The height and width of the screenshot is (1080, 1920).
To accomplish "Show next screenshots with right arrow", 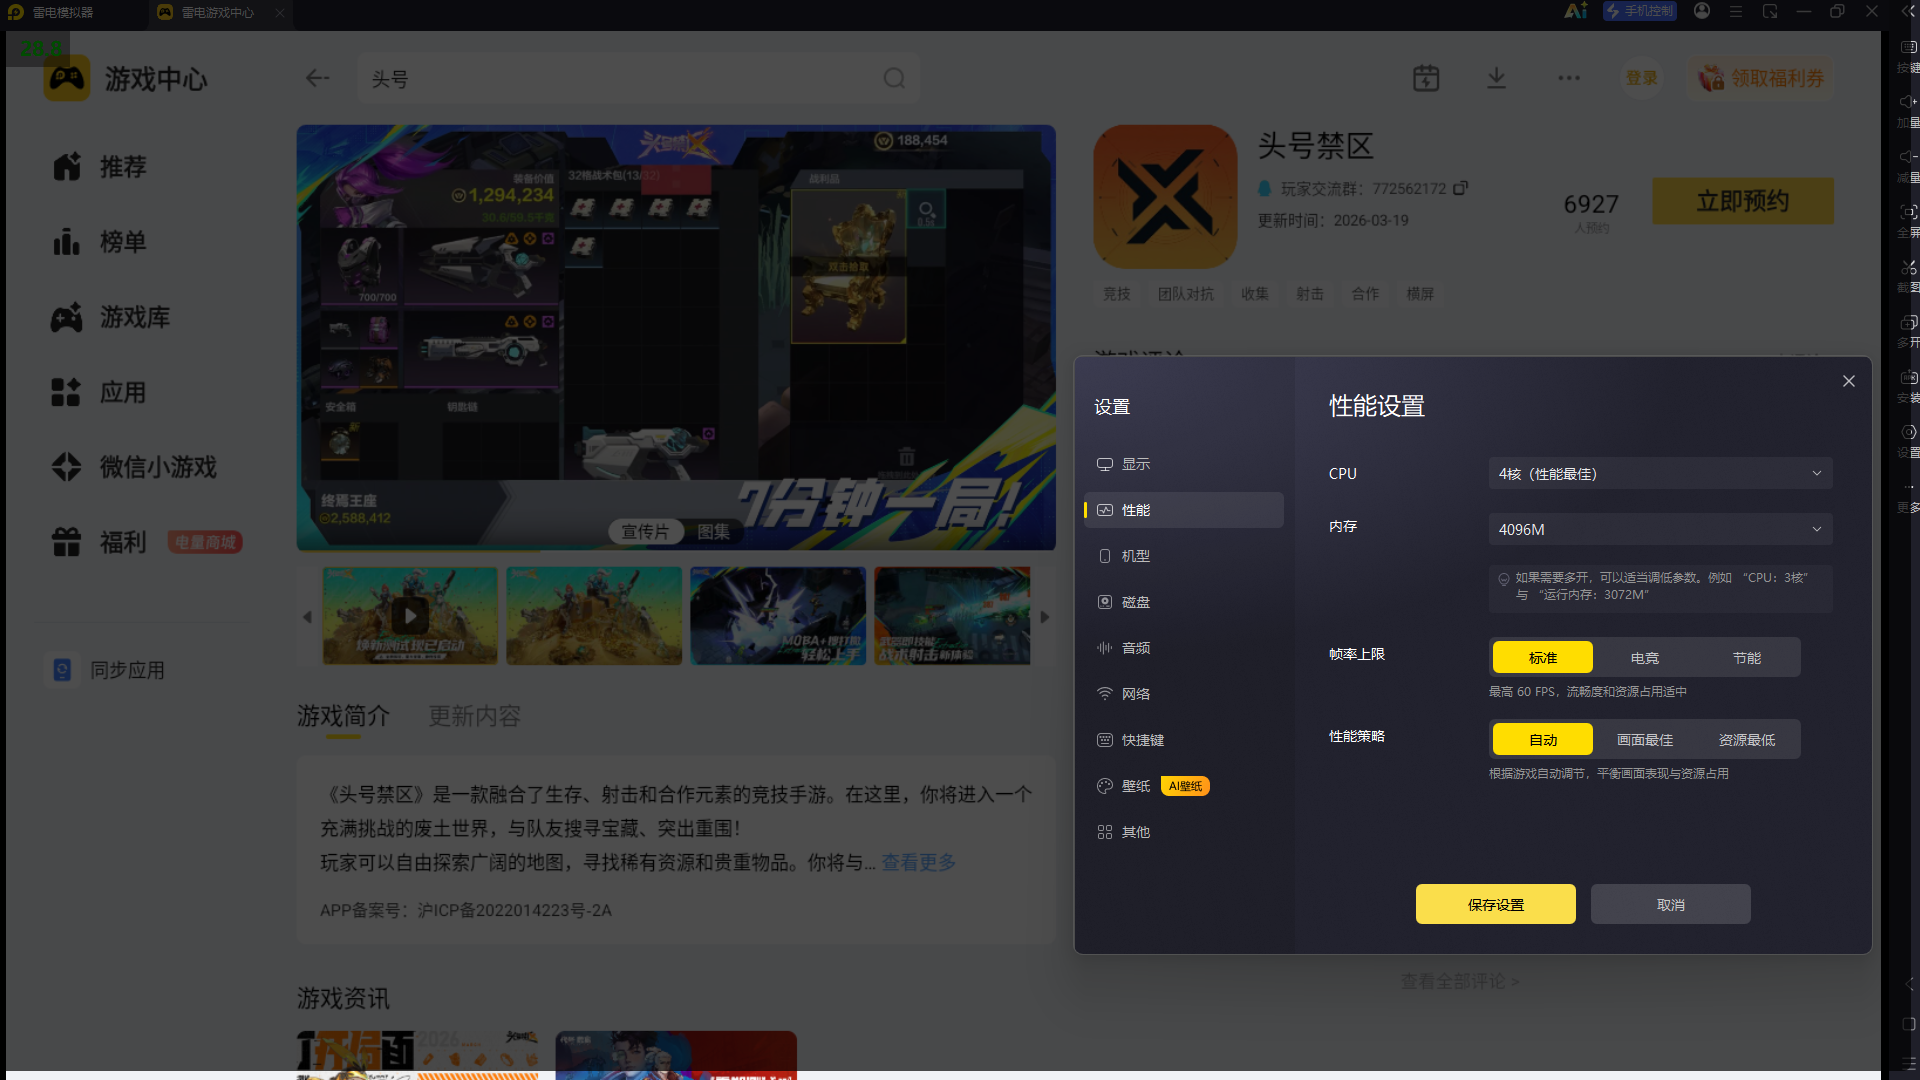I will pos(1045,617).
